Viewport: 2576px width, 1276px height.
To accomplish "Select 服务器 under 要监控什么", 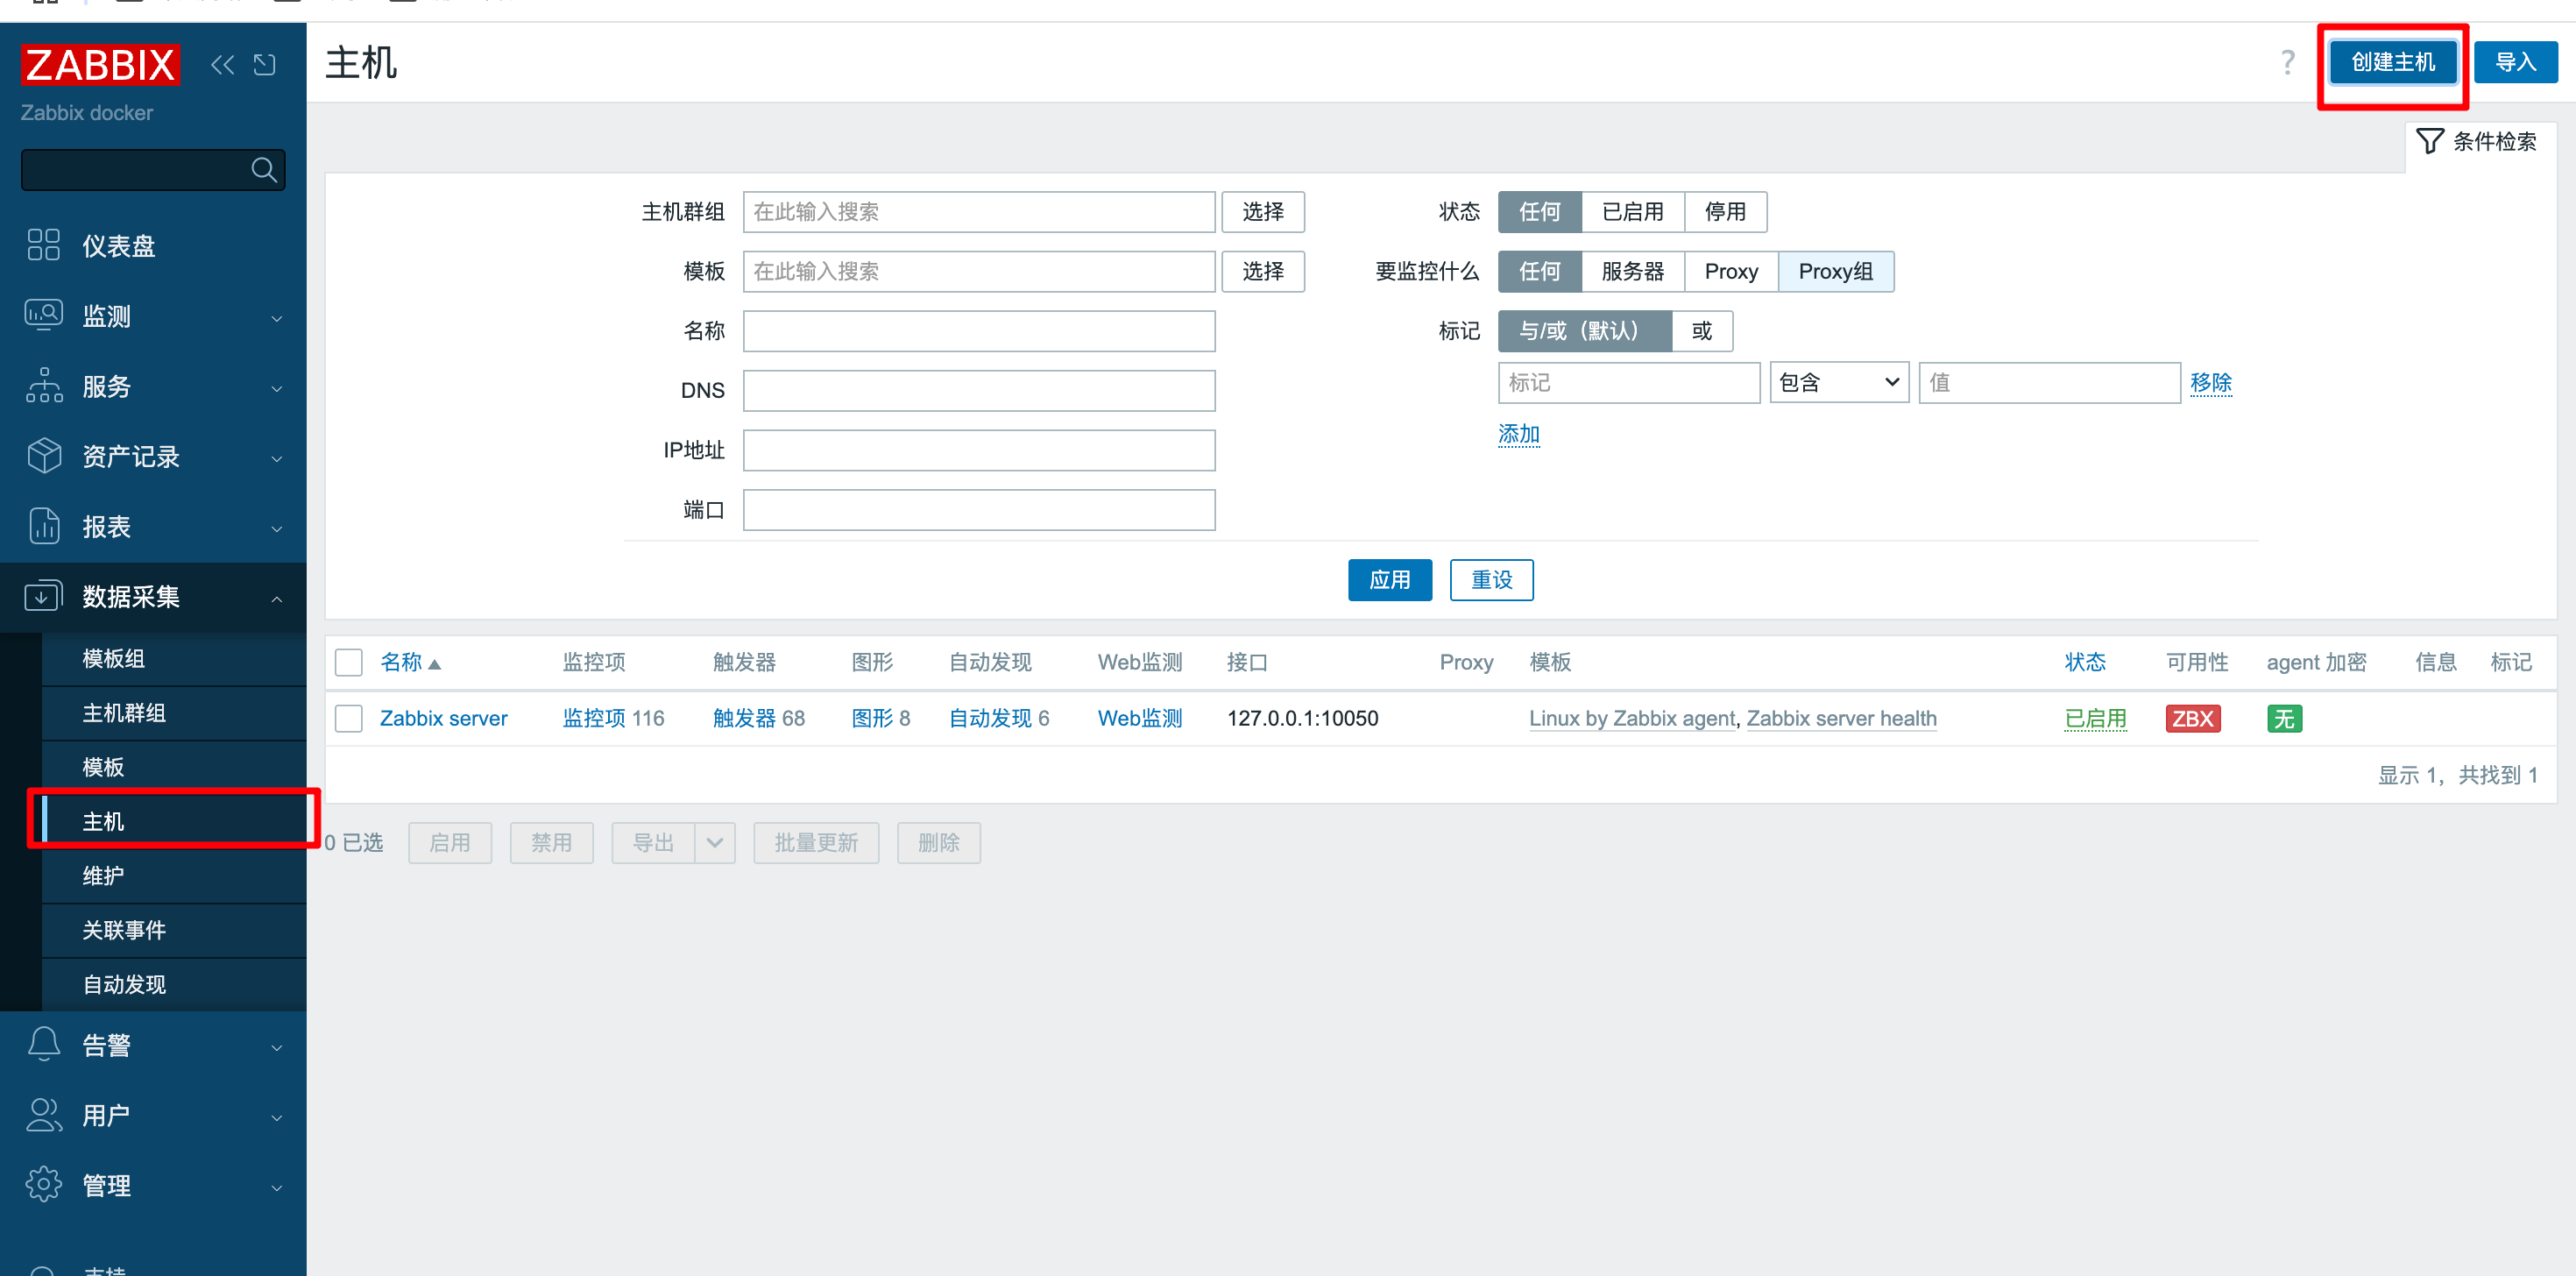I will coord(1632,271).
